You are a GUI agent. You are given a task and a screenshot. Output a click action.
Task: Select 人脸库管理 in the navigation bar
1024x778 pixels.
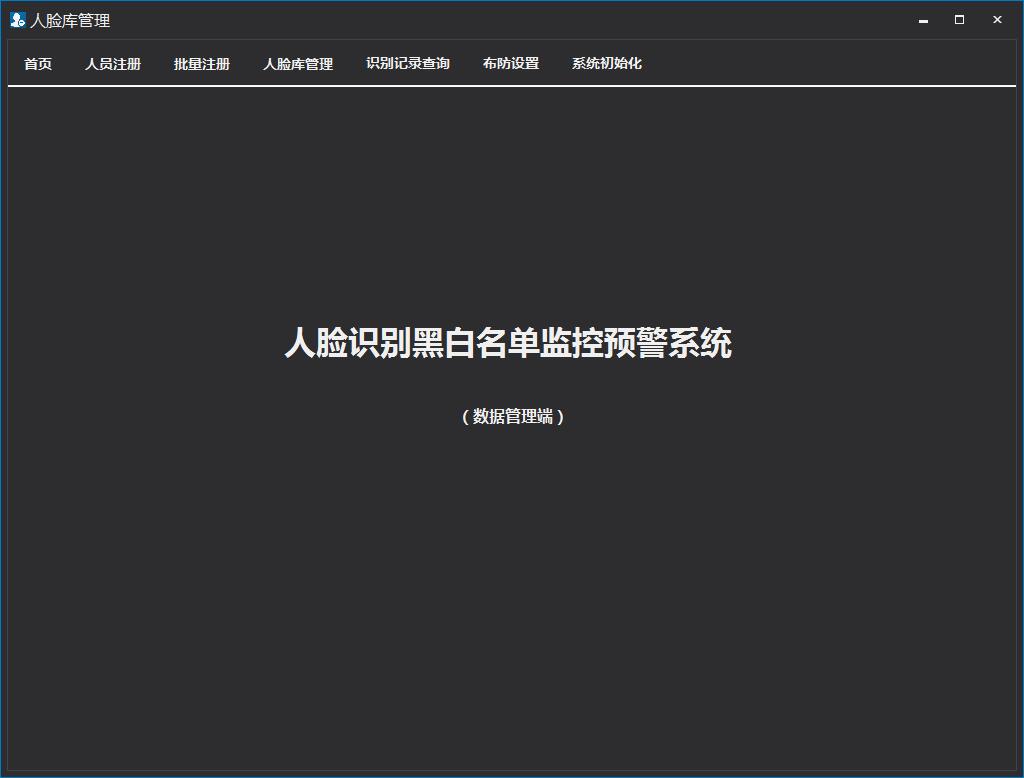pyautogui.click(x=298, y=63)
